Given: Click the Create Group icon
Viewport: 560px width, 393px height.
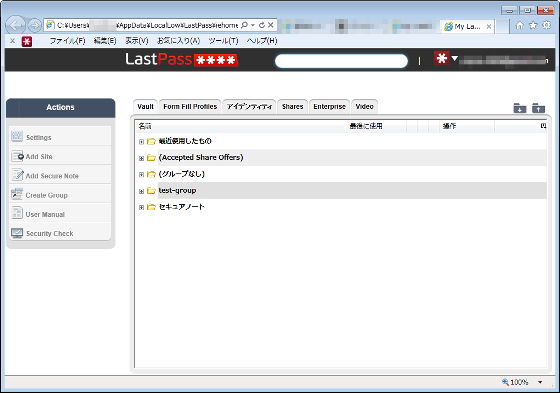Looking at the screenshot, I should 17,194.
